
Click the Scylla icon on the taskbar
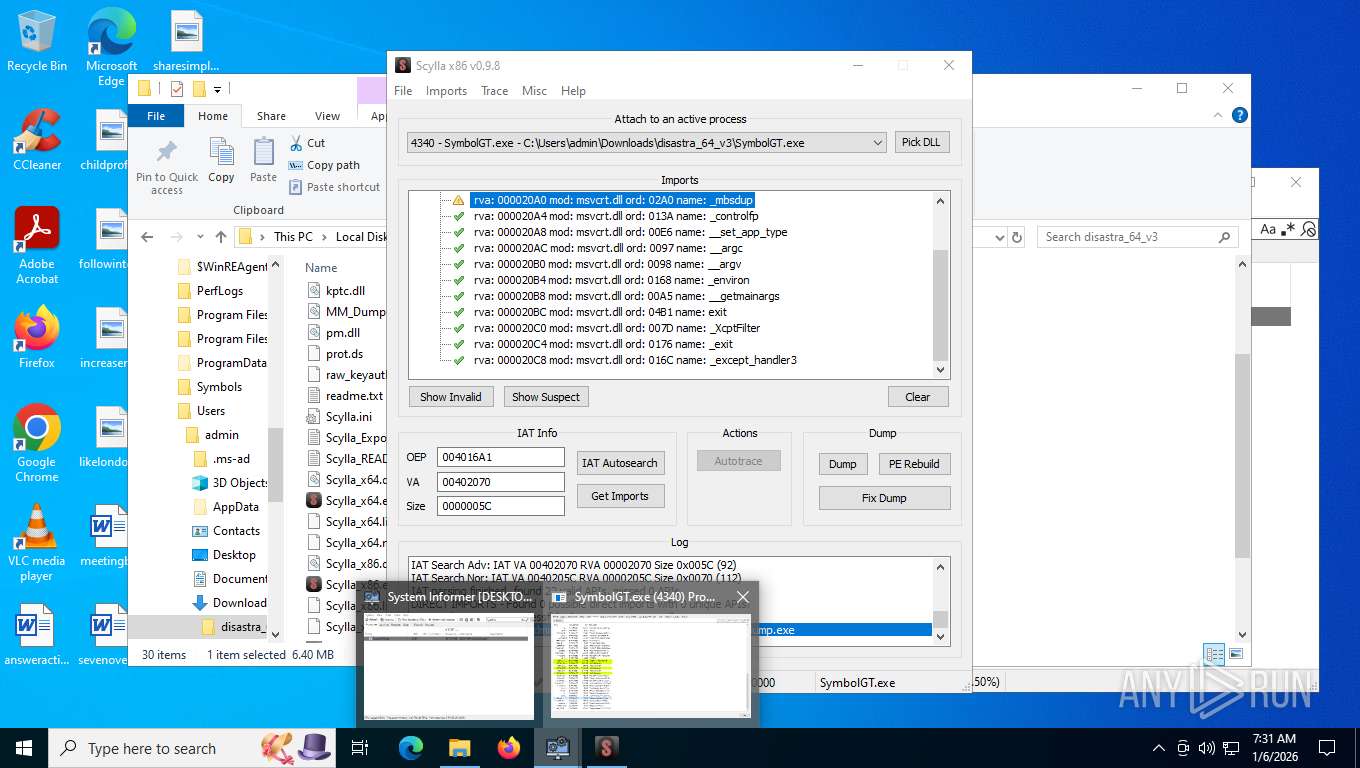606,748
